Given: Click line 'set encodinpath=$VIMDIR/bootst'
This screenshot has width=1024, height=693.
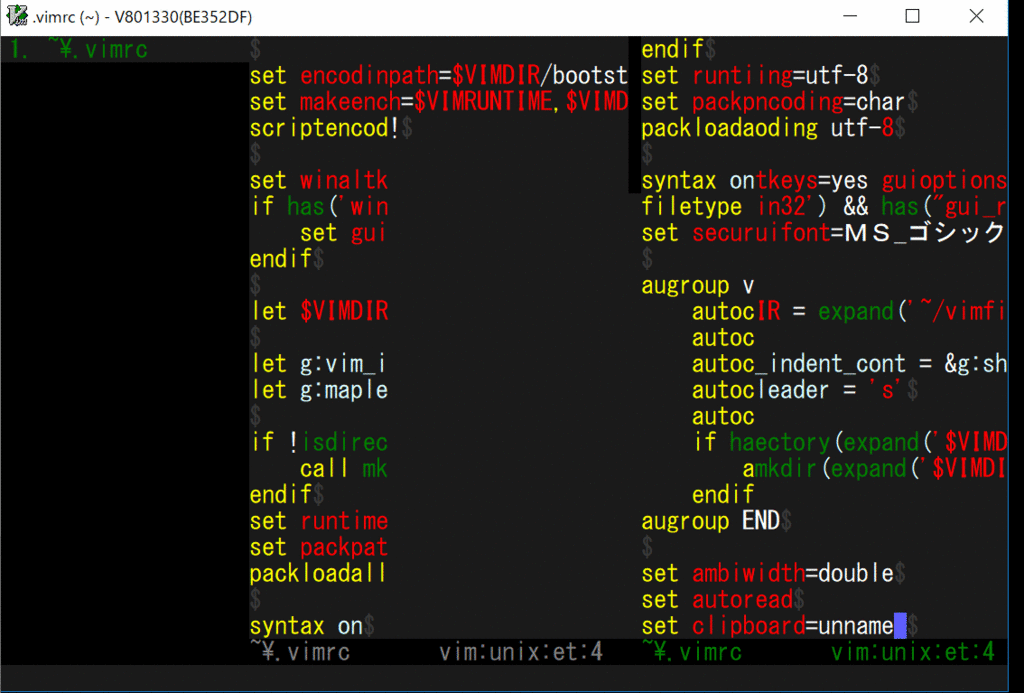Looking at the screenshot, I should pos(438,76).
